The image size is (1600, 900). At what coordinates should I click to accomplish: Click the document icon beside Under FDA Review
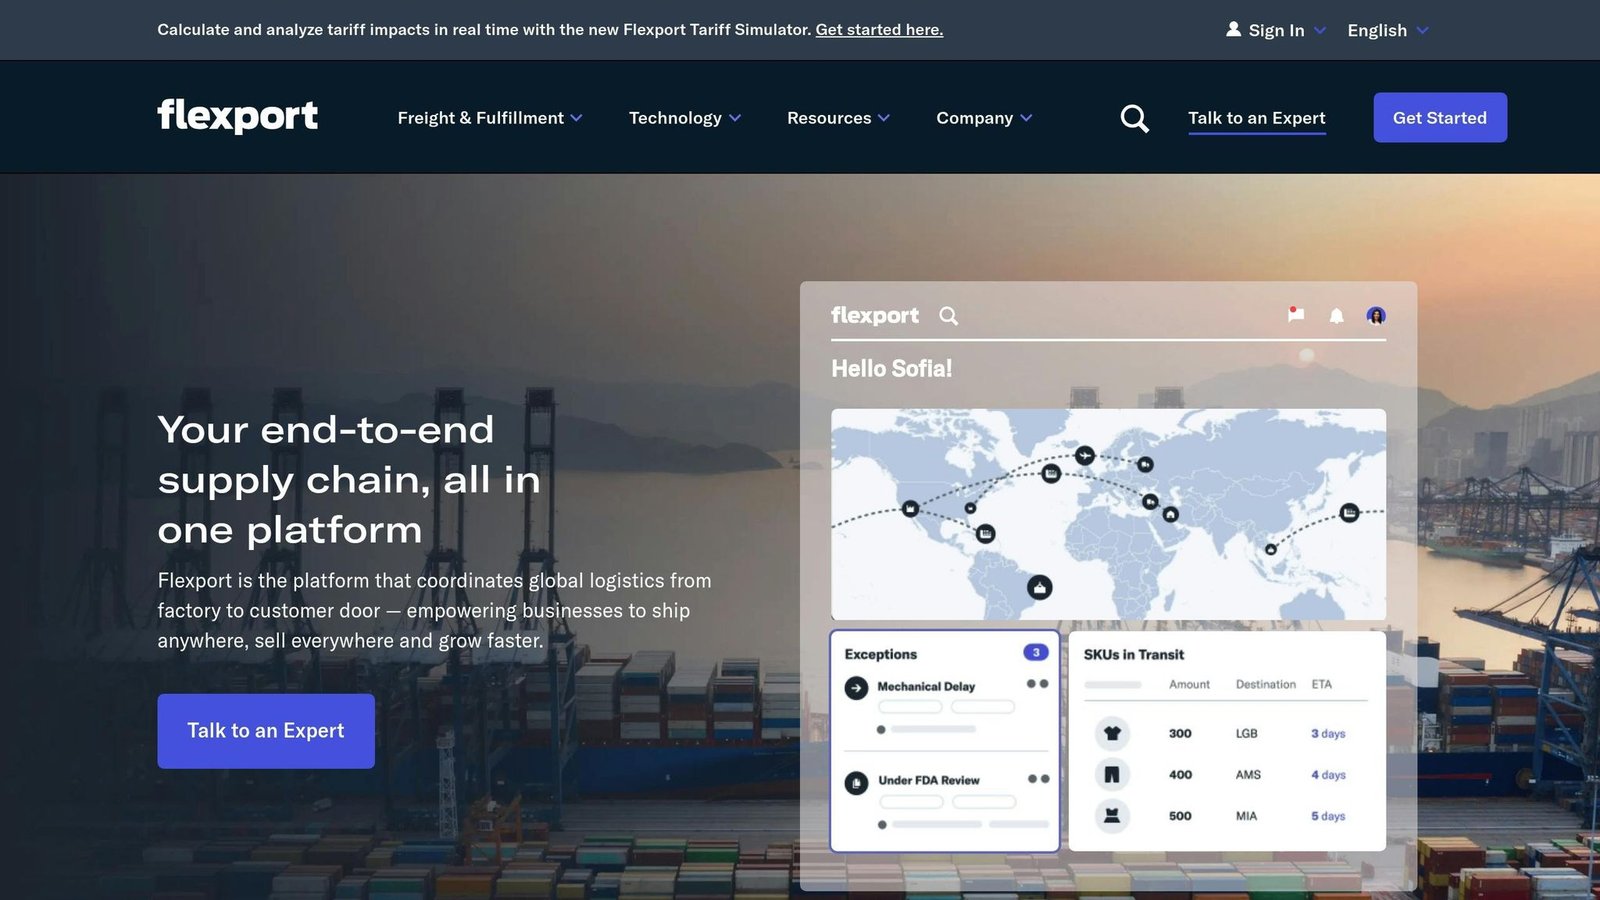856,782
